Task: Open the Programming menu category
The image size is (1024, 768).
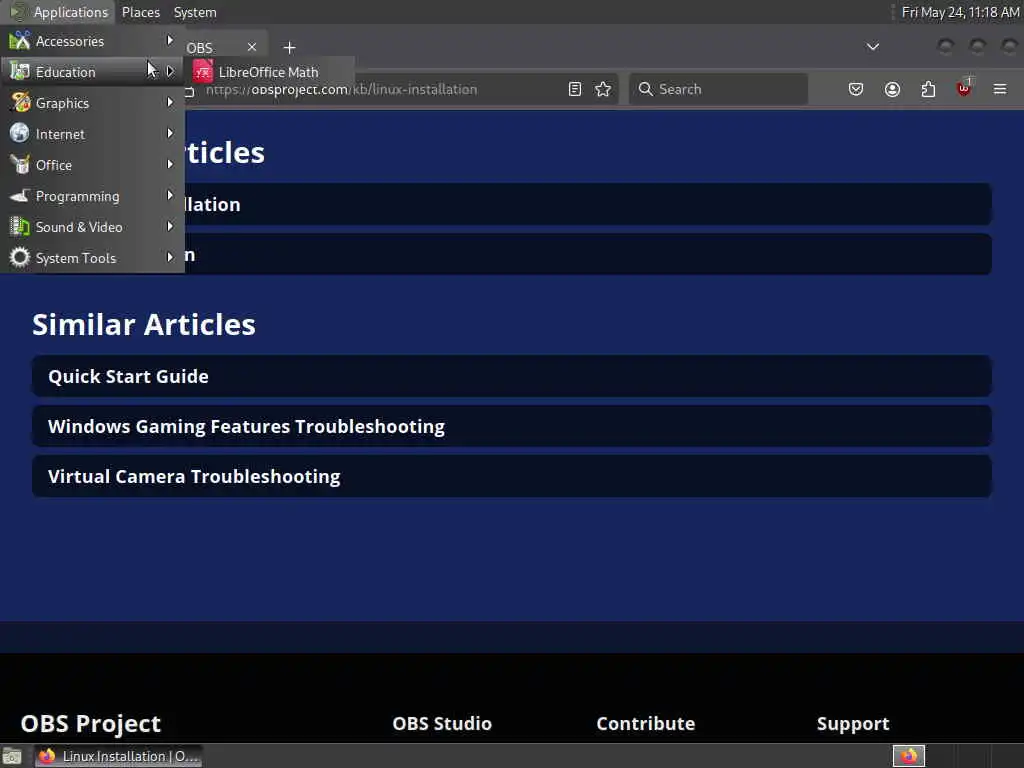Action: [x=92, y=196]
